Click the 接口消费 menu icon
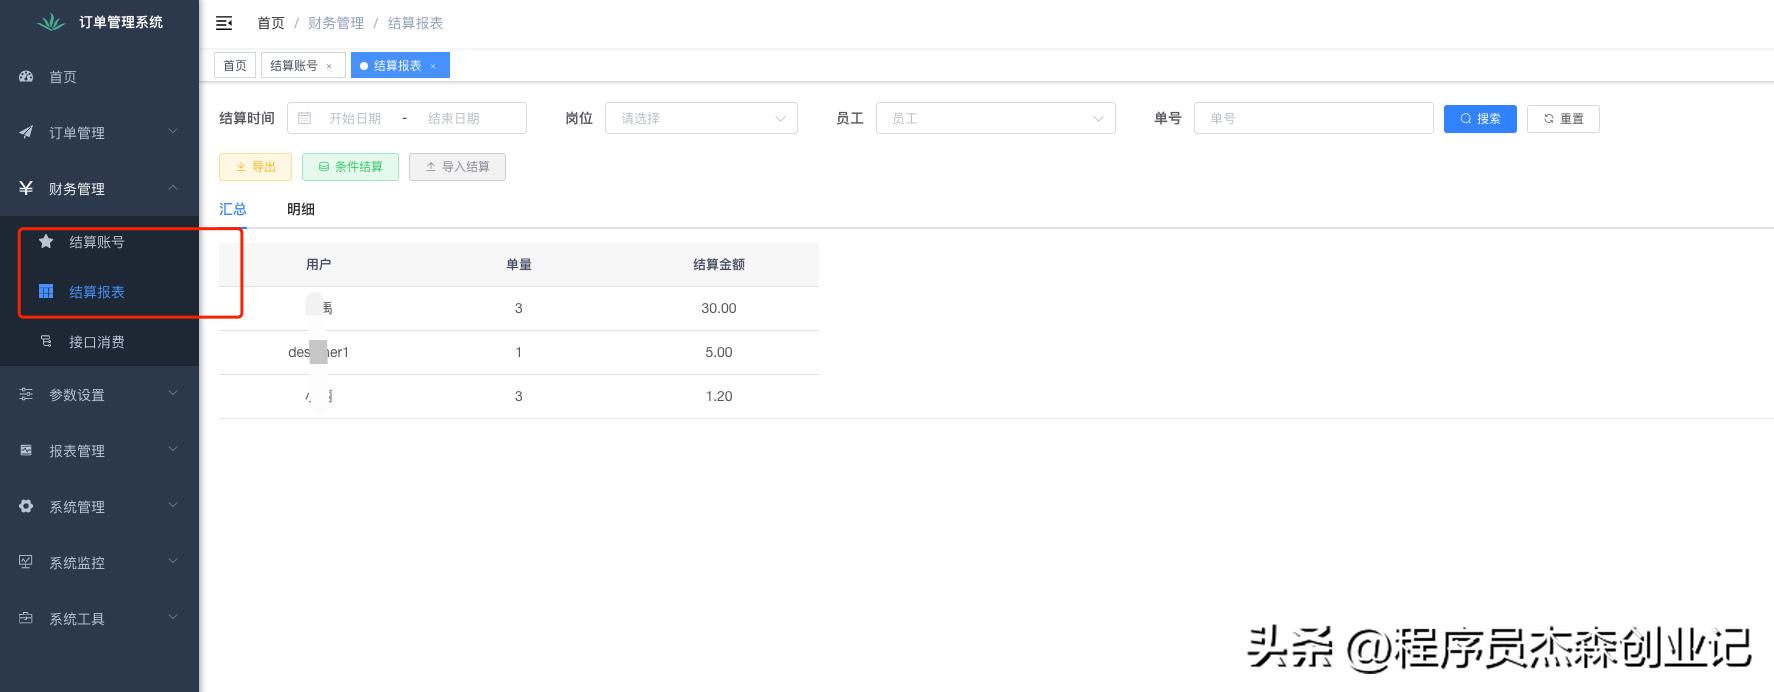The width and height of the screenshot is (1774, 692). click(x=46, y=342)
